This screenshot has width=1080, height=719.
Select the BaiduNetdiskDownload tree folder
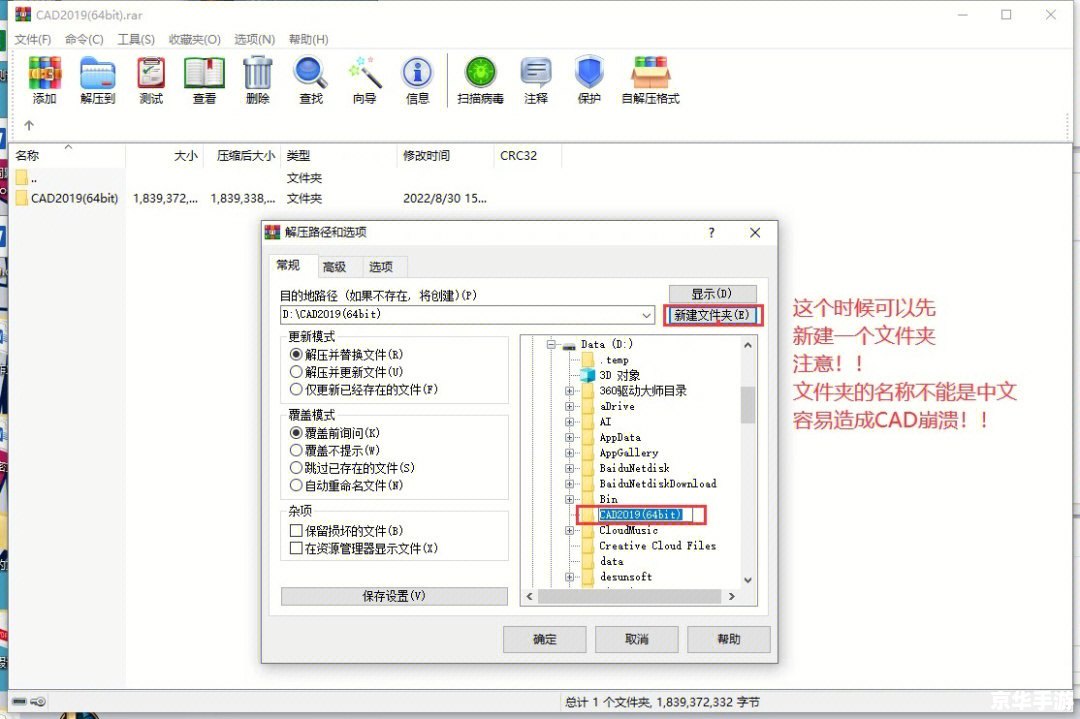[658, 483]
